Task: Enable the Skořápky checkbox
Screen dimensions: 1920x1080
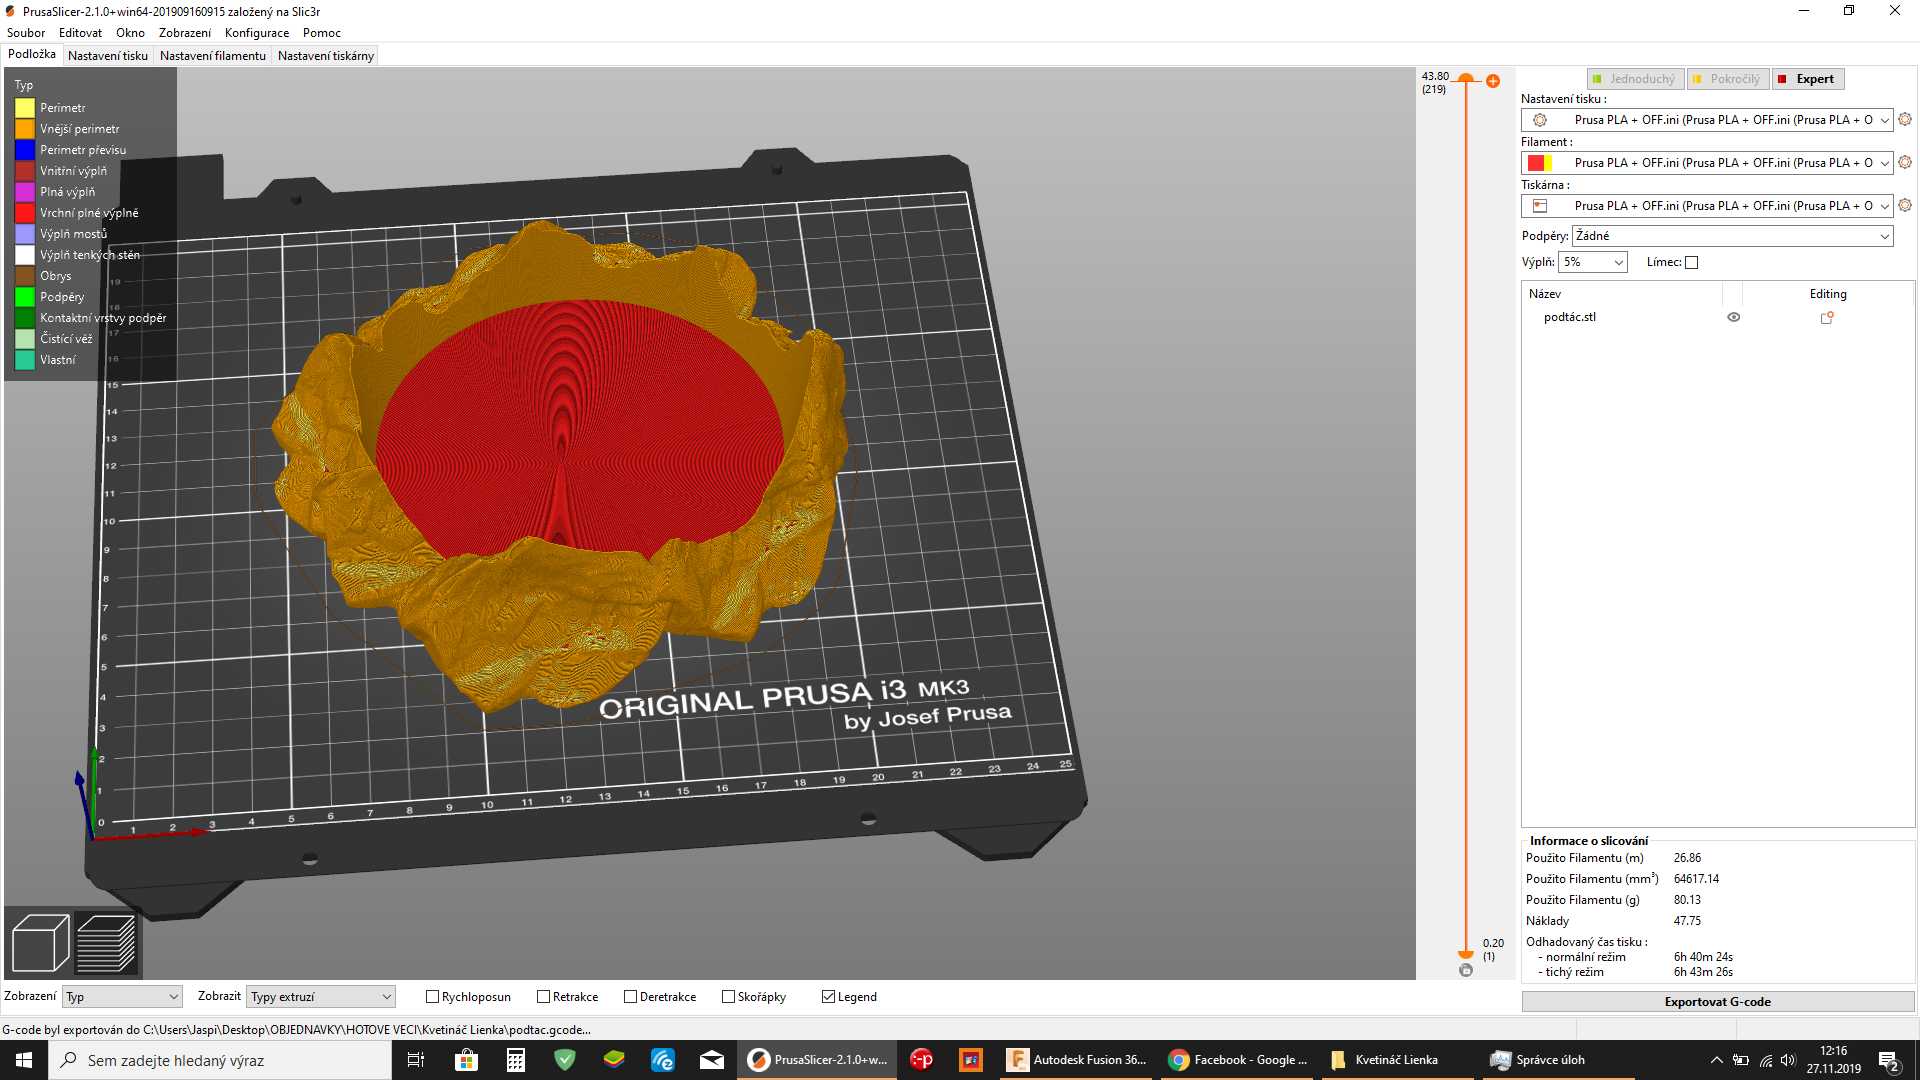Action: [728, 997]
